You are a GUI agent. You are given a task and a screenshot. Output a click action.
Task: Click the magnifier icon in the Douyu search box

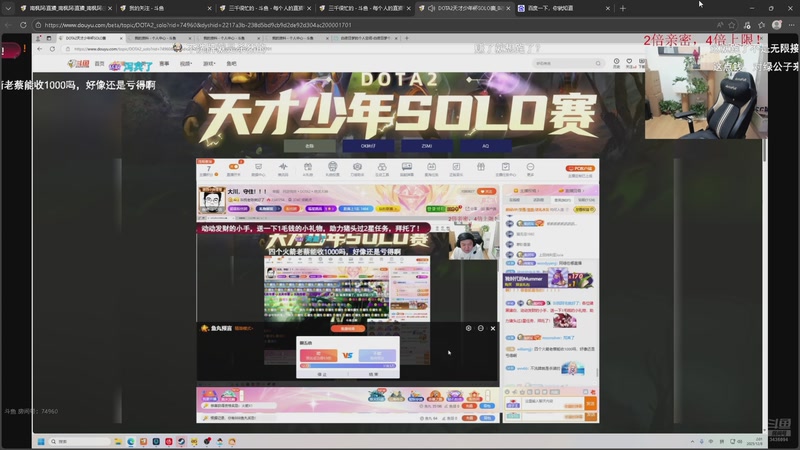(x=598, y=63)
